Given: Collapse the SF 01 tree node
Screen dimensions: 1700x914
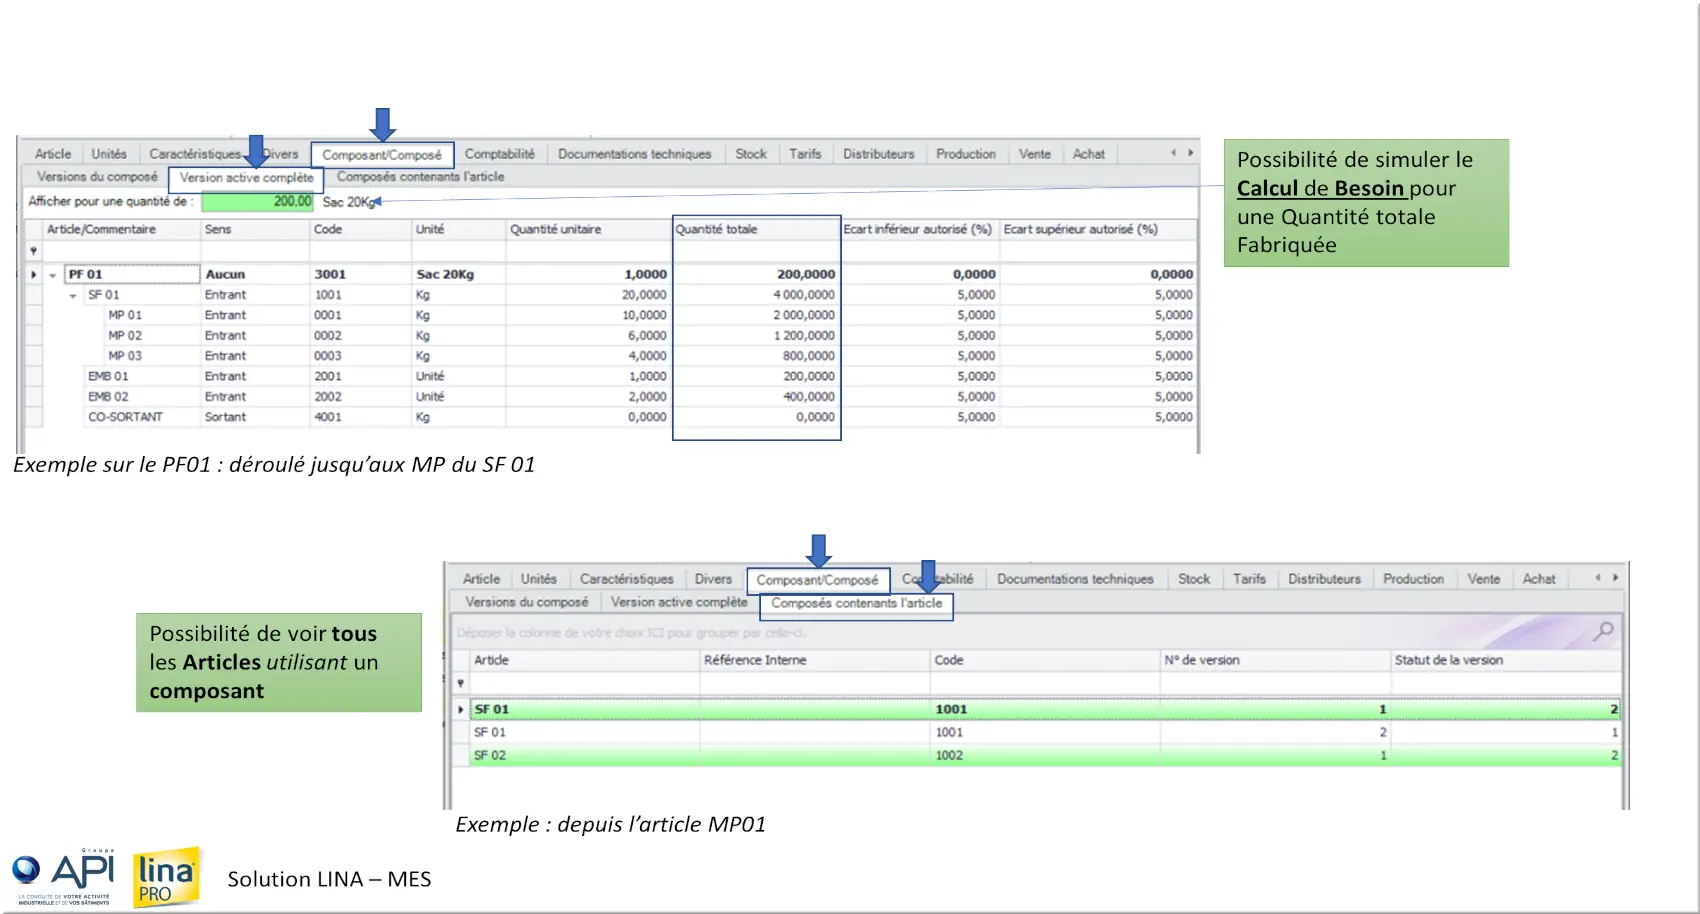Looking at the screenshot, I should click(x=73, y=296).
